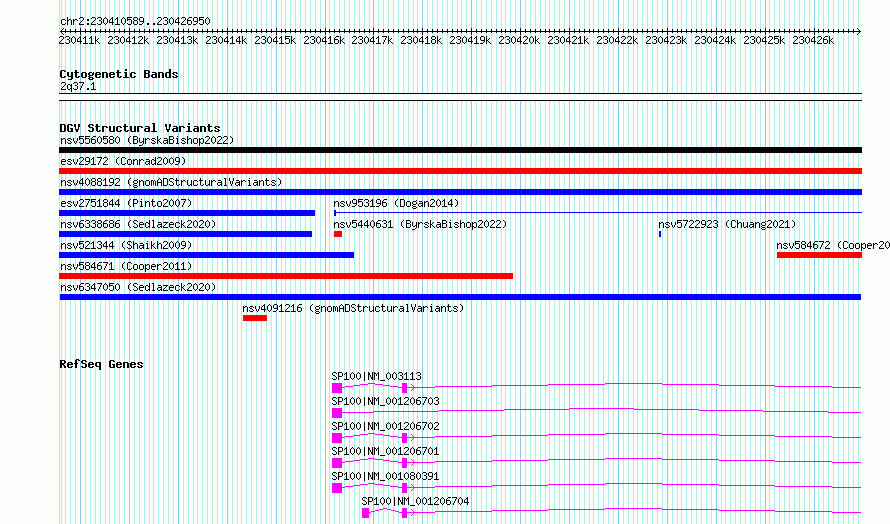Click the nsv953196 Dogan2014 thin blue line
The image size is (890, 524).
pyautogui.click(x=598, y=213)
